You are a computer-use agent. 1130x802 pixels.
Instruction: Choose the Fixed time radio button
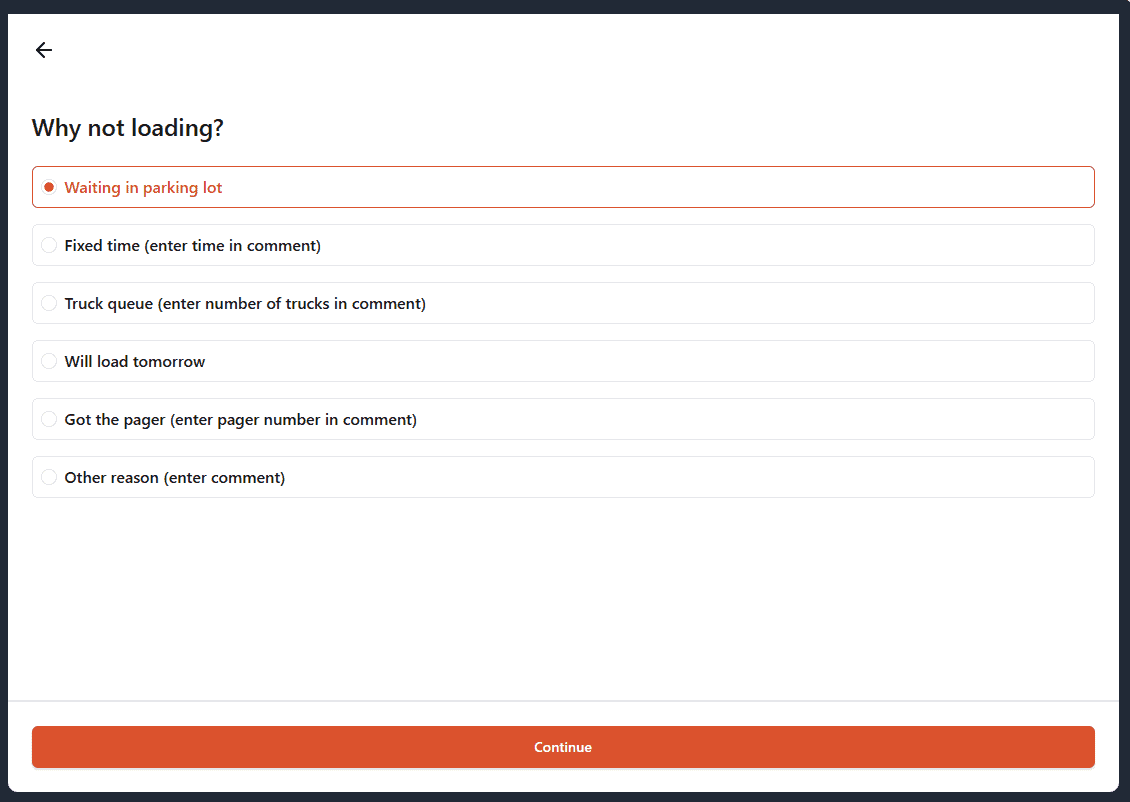[49, 246]
